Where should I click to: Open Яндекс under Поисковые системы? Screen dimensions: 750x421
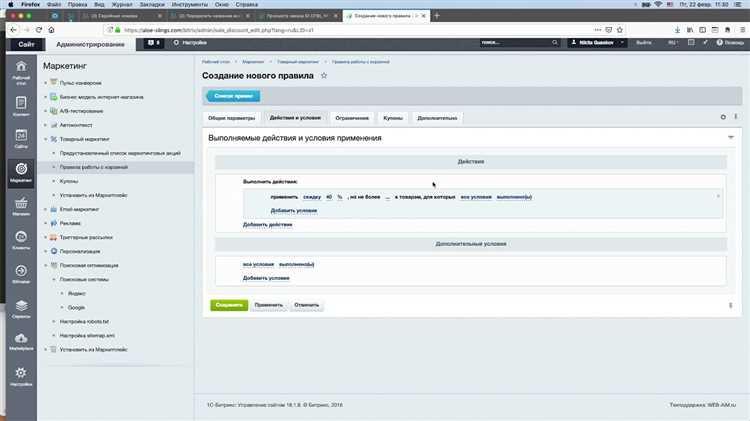(77, 293)
